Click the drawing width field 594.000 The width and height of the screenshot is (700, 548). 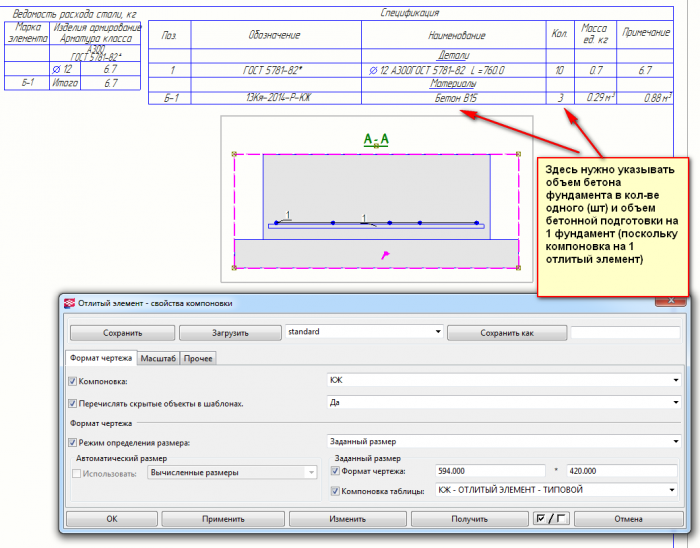pyautogui.click(x=490, y=471)
